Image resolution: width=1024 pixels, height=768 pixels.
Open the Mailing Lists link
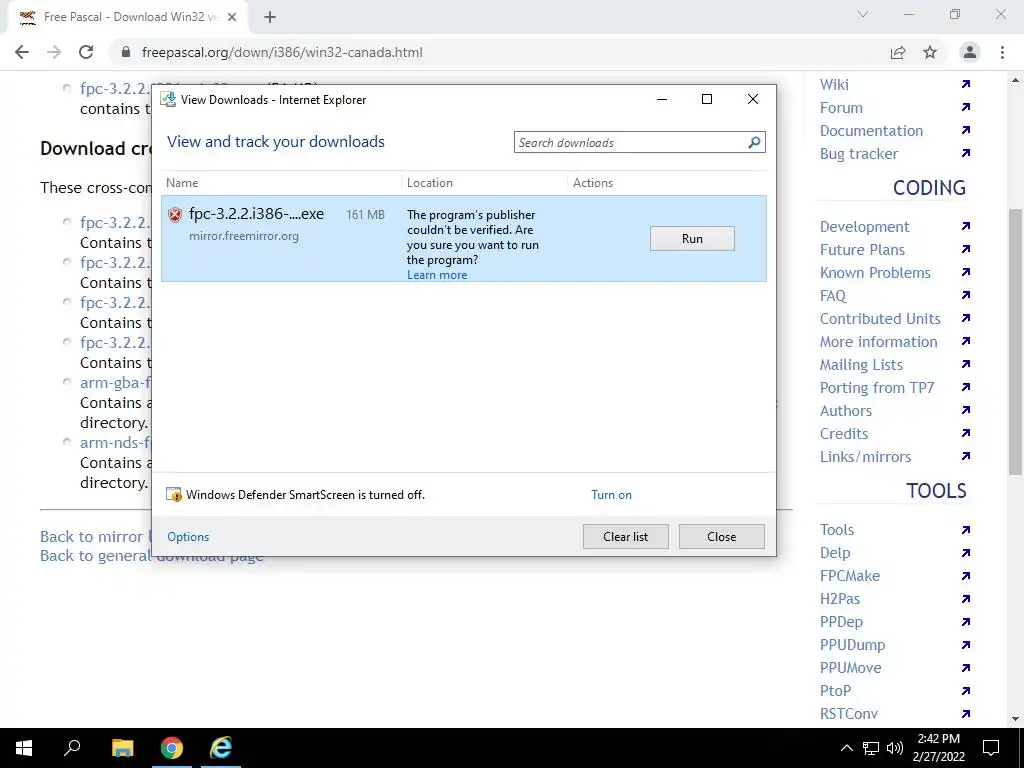[861, 364]
